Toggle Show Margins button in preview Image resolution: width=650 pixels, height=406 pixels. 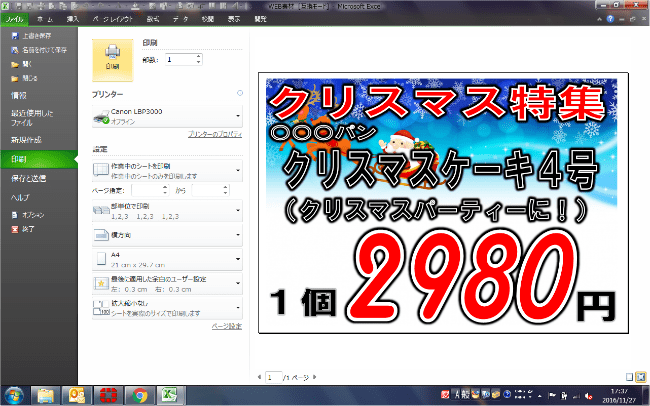pos(629,377)
